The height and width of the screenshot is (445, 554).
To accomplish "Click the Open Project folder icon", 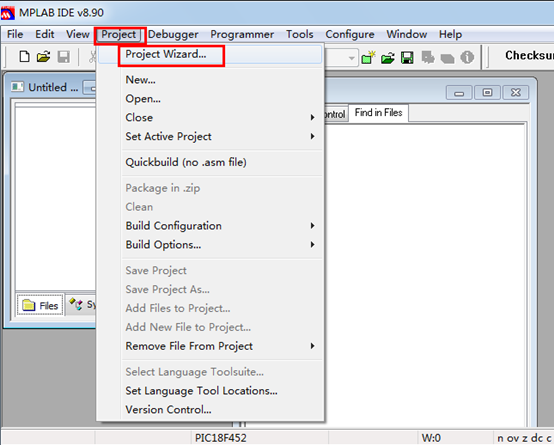I will (388, 58).
